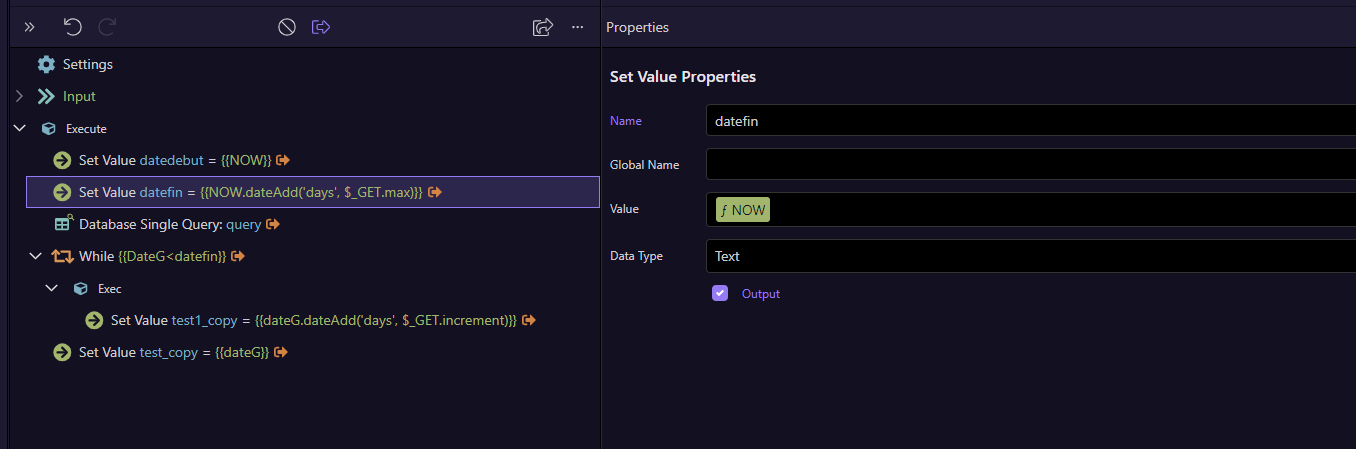The height and width of the screenshot is (449, 1356).
Task: Expand the Input node chevron
Action: coord(19,96)
